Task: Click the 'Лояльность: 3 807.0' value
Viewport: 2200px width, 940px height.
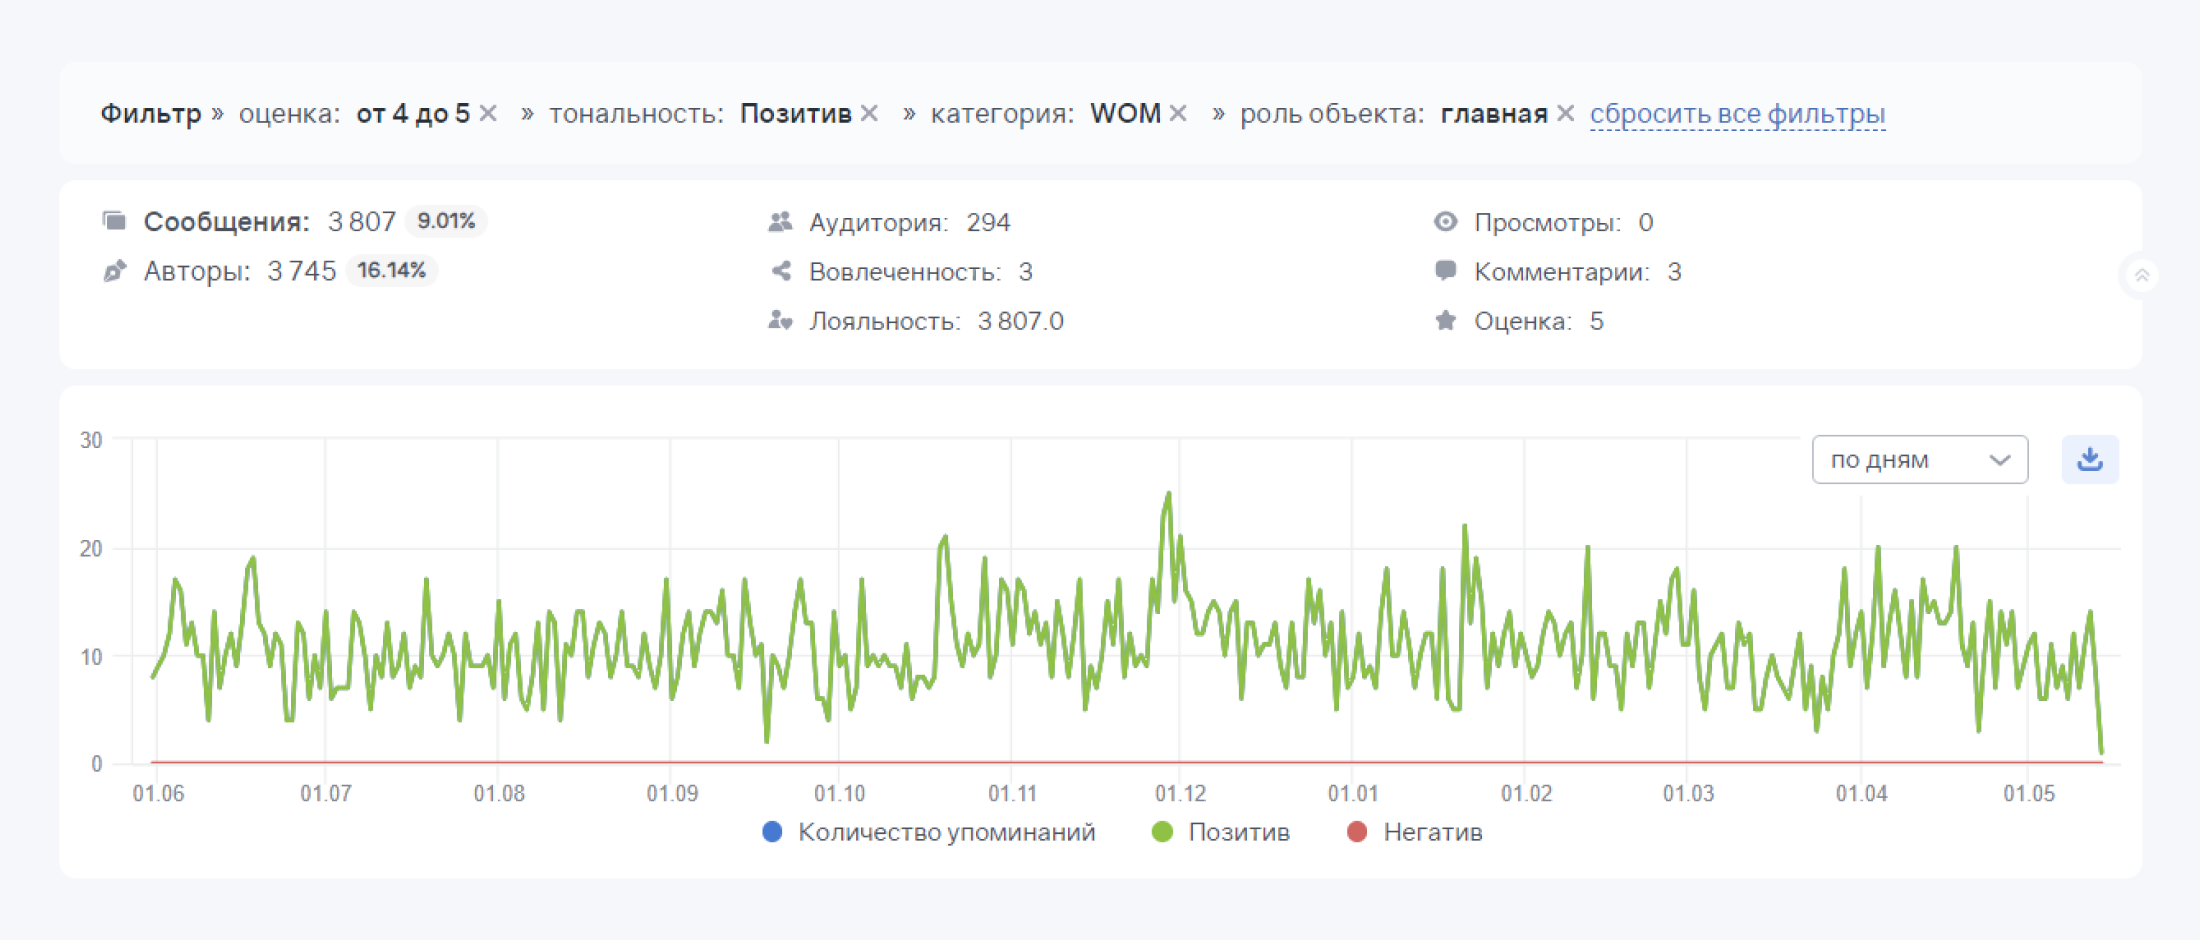Action: click(x=1020, y=321)
